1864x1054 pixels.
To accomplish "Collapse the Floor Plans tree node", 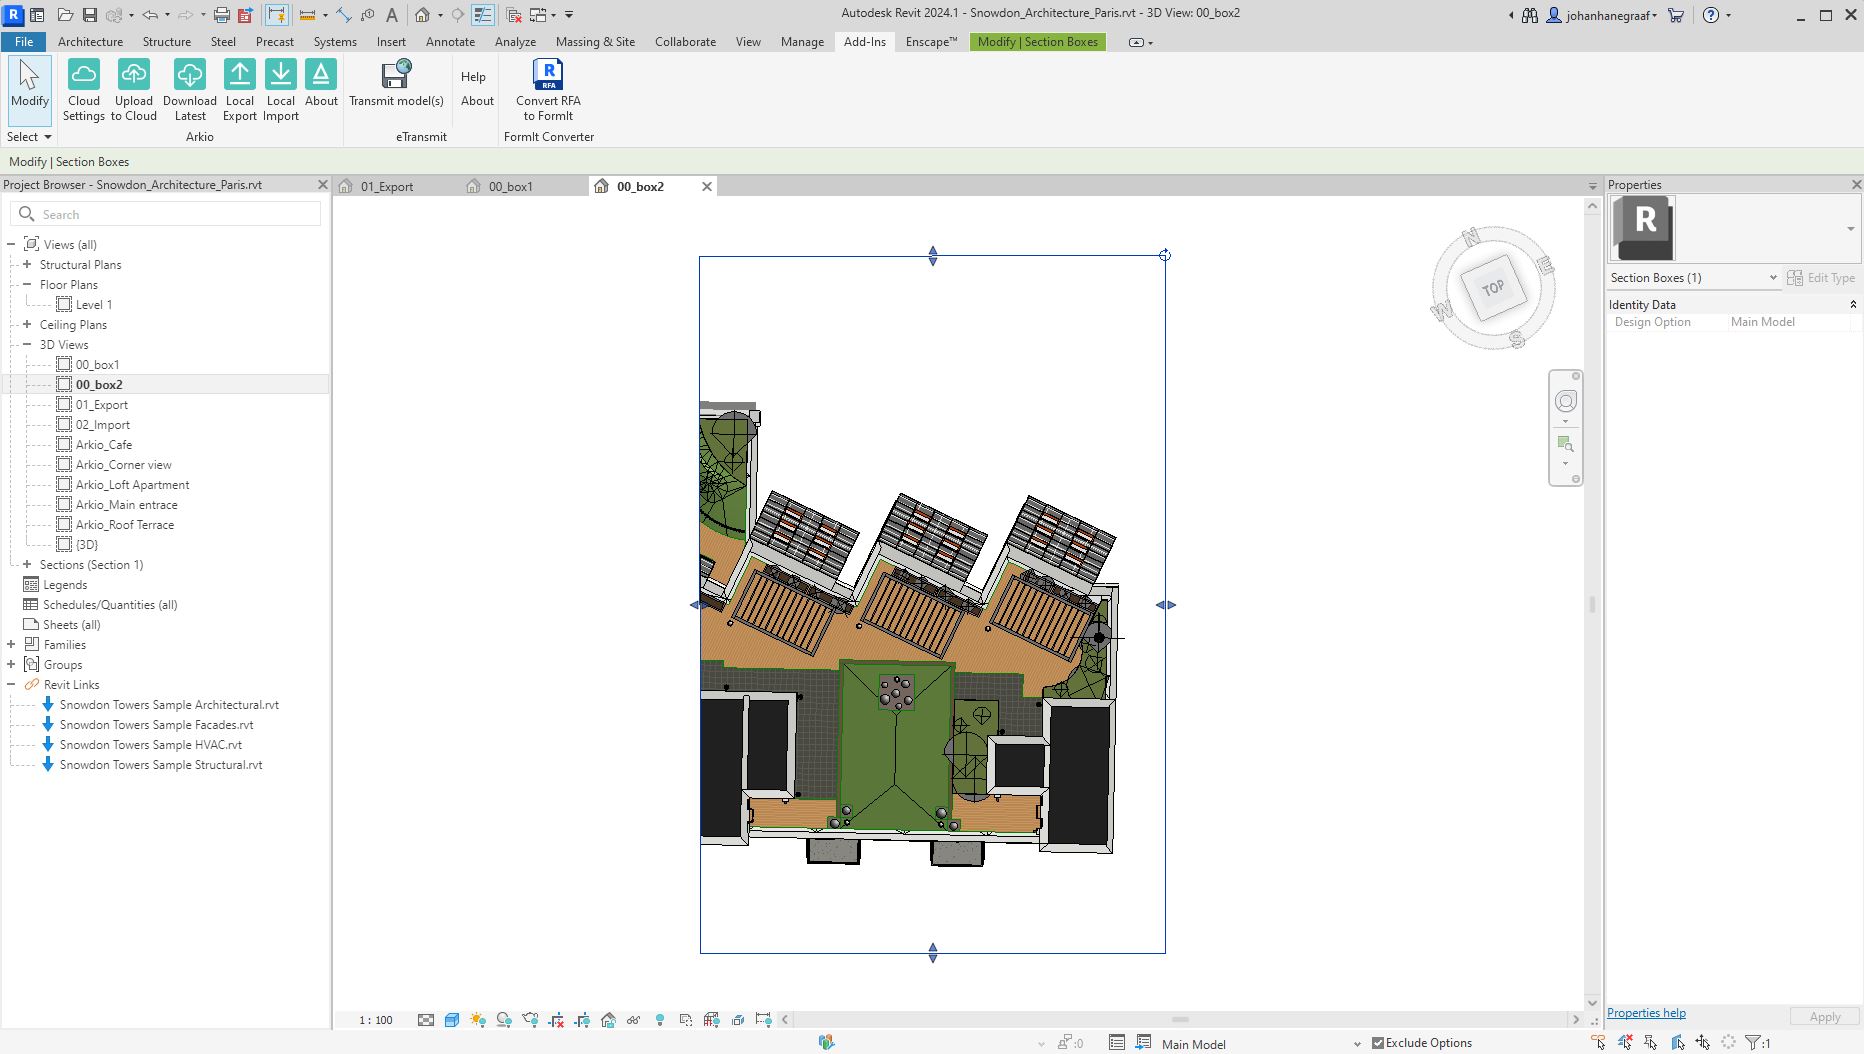I will [x=27, y=285].
